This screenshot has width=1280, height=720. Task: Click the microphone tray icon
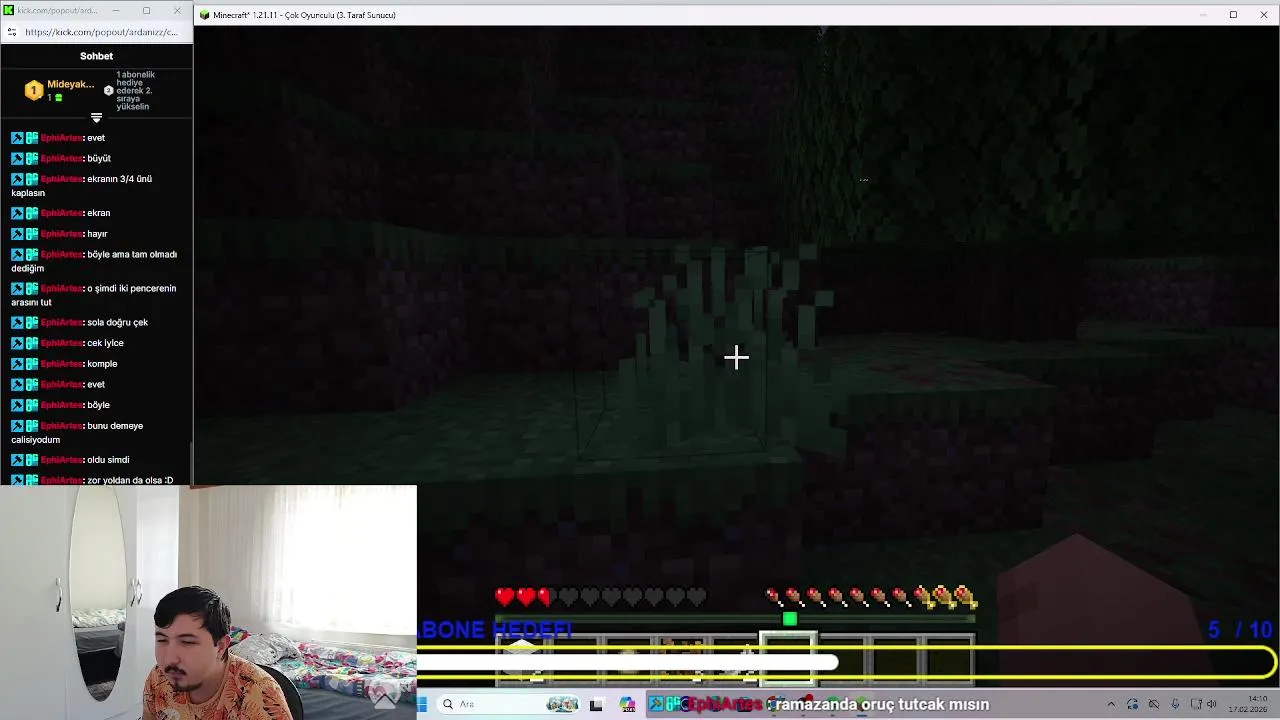click(x=1175, y=704)
